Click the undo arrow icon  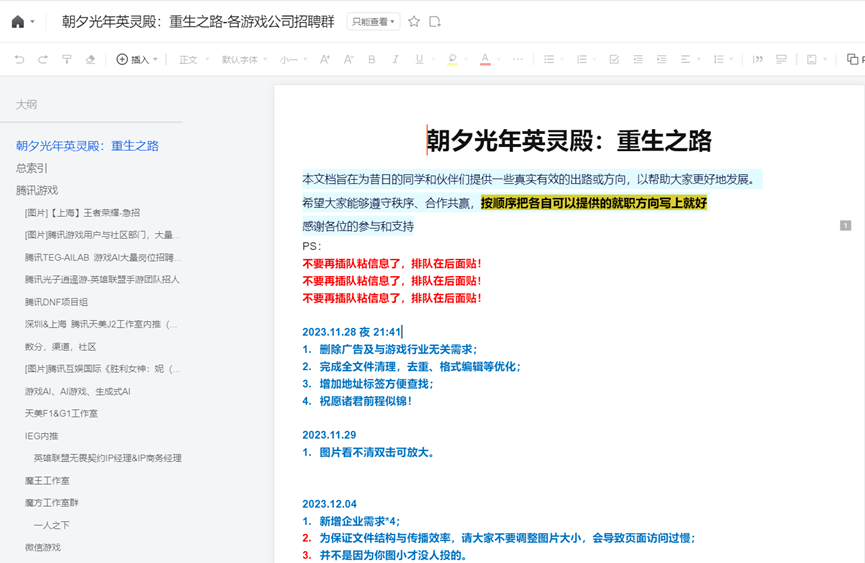coord(19,60)
